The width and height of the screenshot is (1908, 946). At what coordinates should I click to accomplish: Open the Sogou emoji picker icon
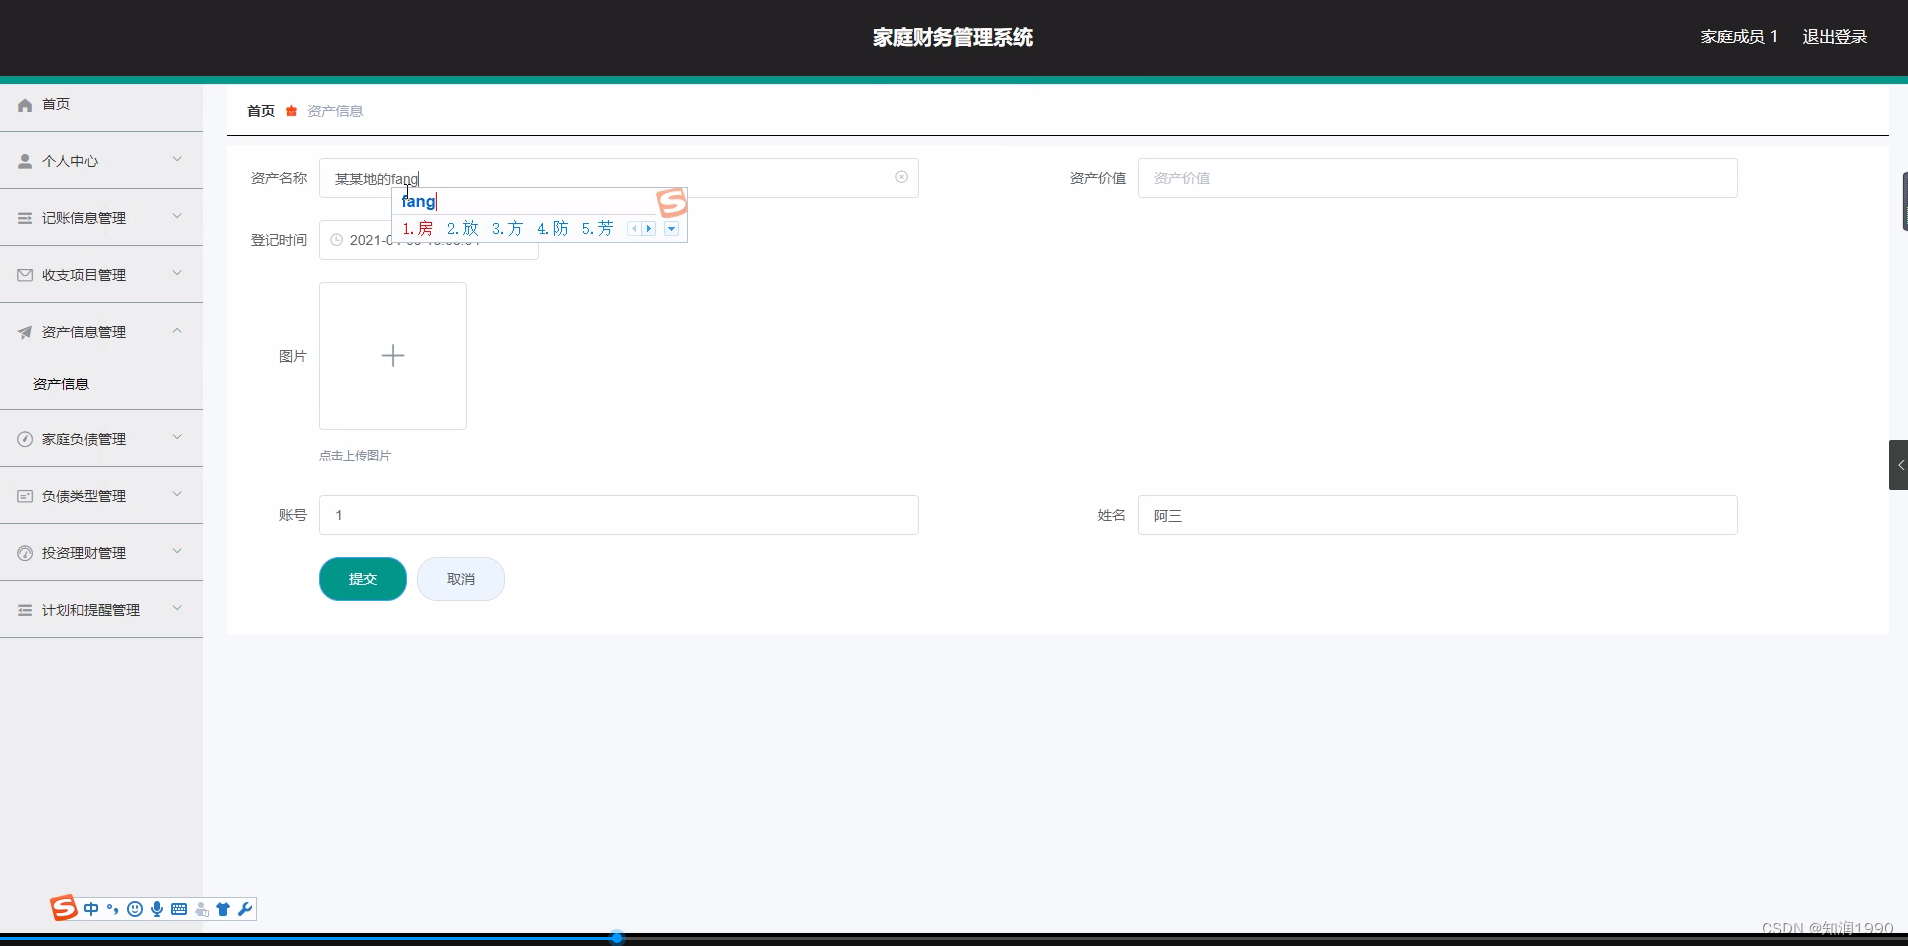(135, 909)
